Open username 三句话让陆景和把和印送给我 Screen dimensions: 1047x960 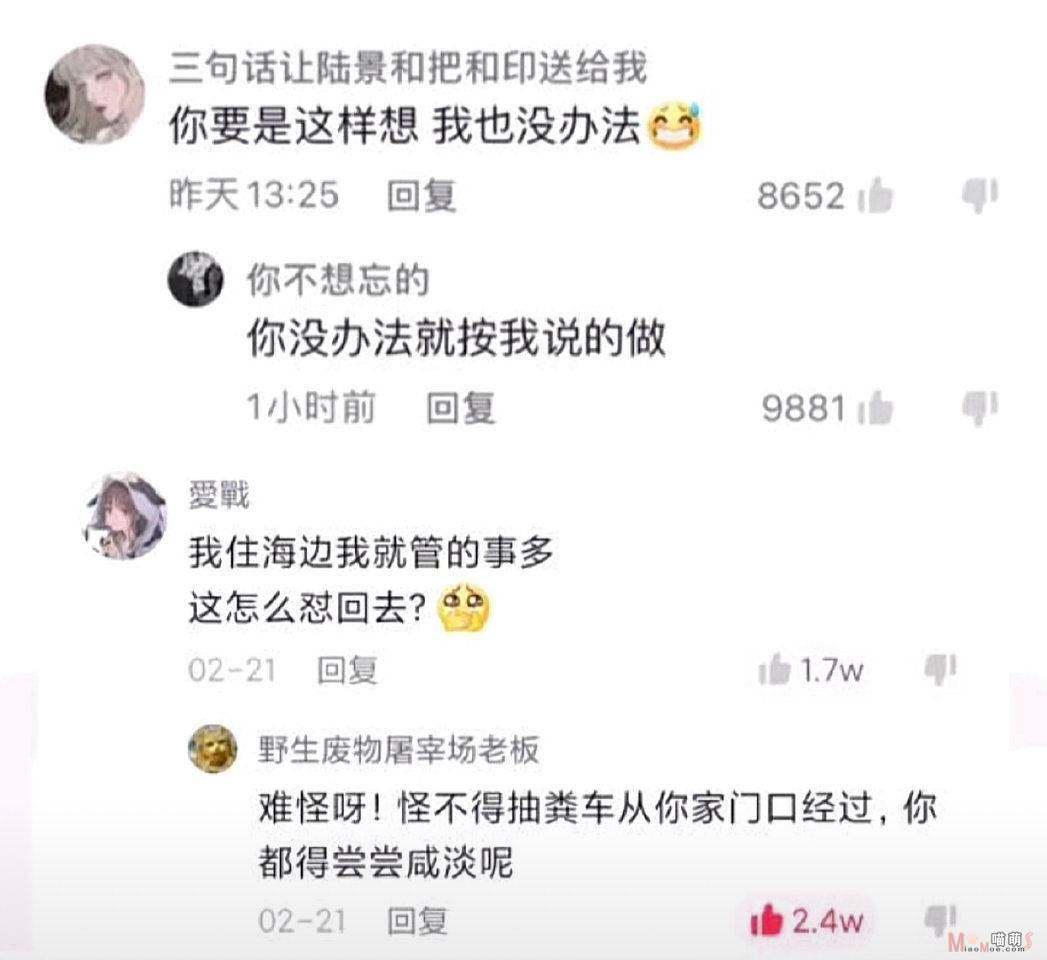(x=408, y=69)
